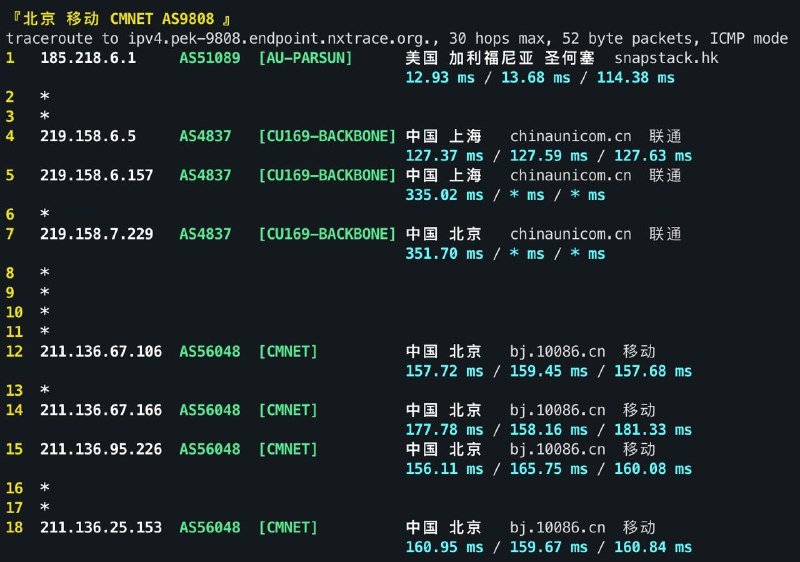Click the hop number 15 in yellow
This screenshot has width=800, height=562.
coord(14,449)
